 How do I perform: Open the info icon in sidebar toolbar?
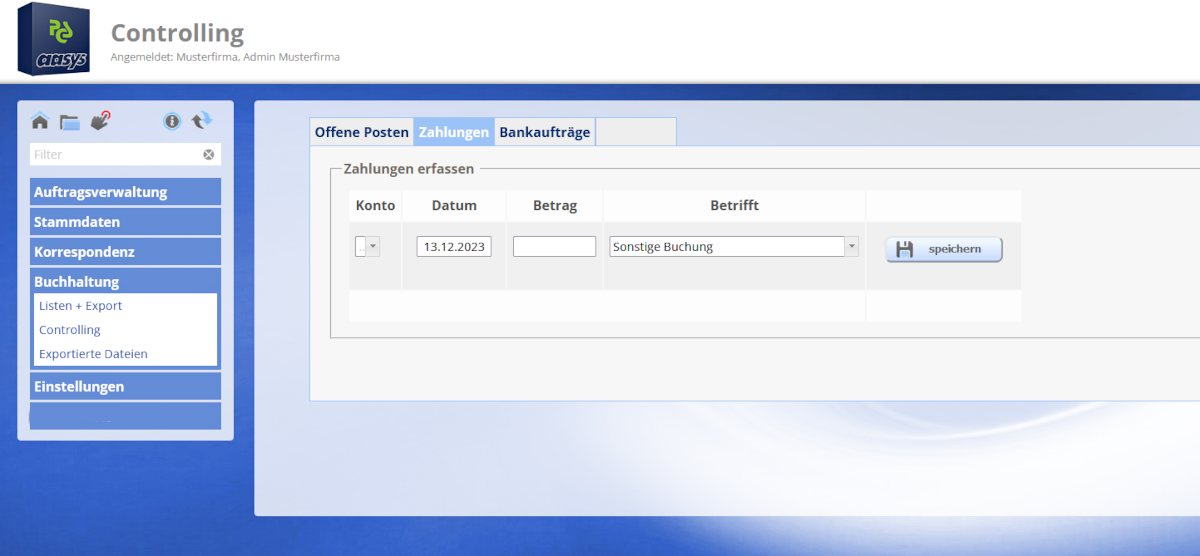pyautogui.click(x=172, y=121)
